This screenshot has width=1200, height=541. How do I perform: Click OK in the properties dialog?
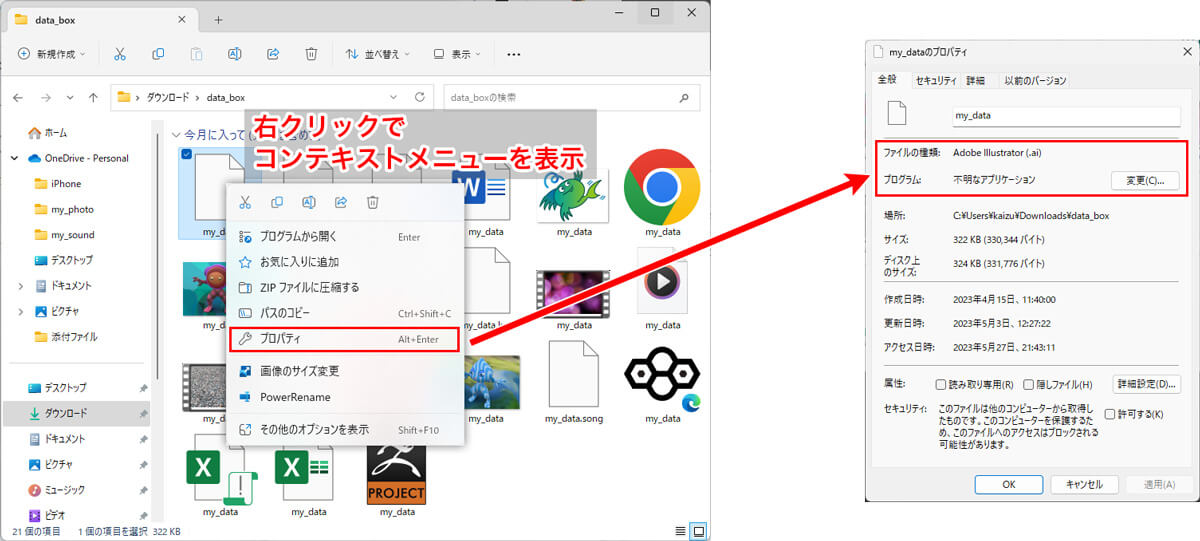(1009, 484)
